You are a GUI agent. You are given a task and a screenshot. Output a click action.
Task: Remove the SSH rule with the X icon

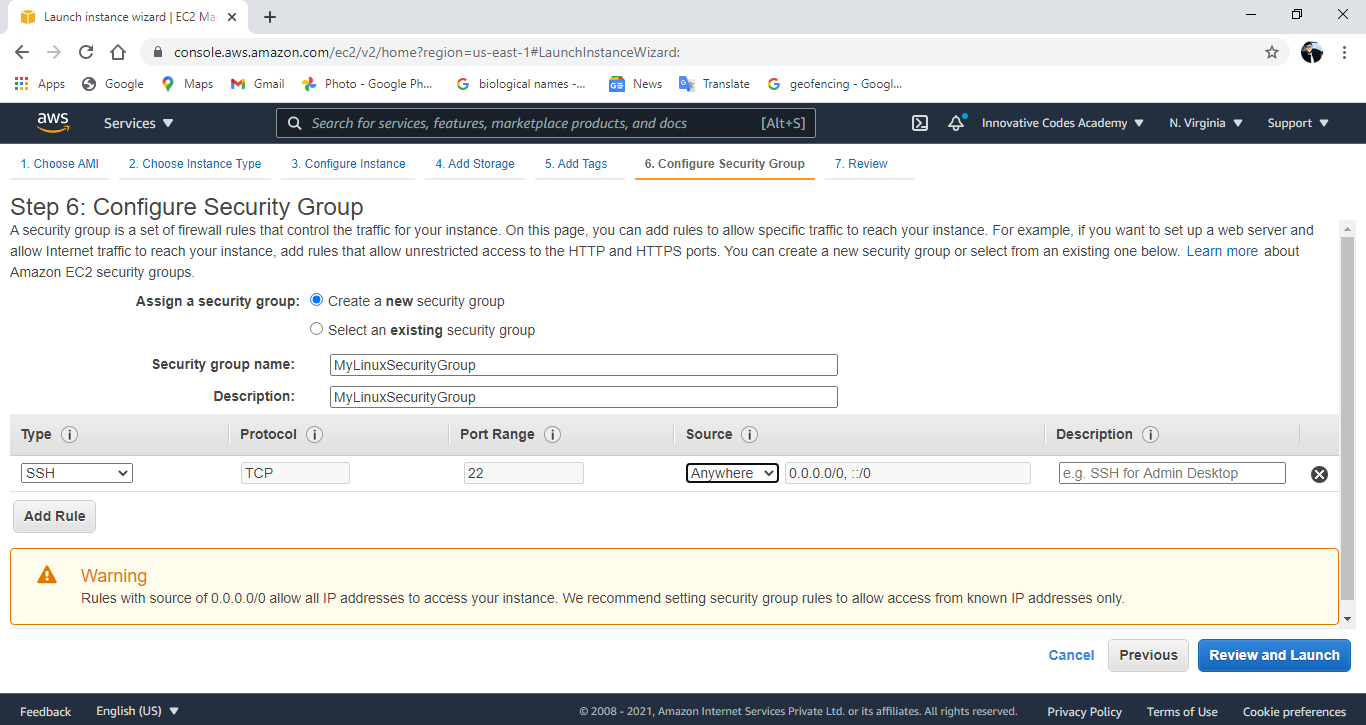[1319, 473]
